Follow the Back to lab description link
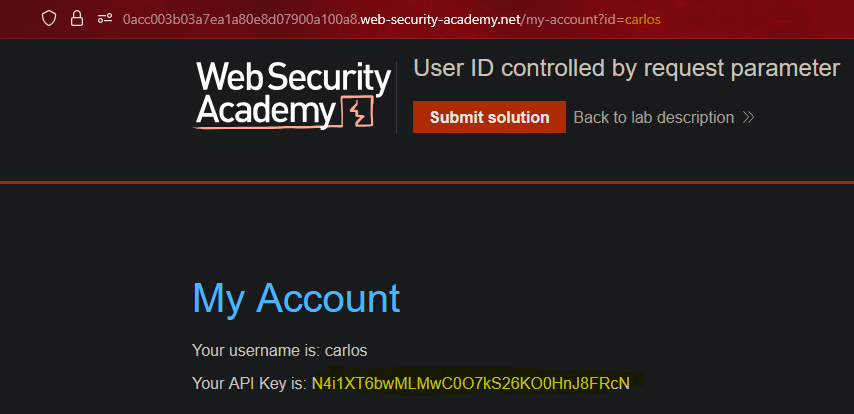This screenshot has width=854, height=414. tap(653, 118)
